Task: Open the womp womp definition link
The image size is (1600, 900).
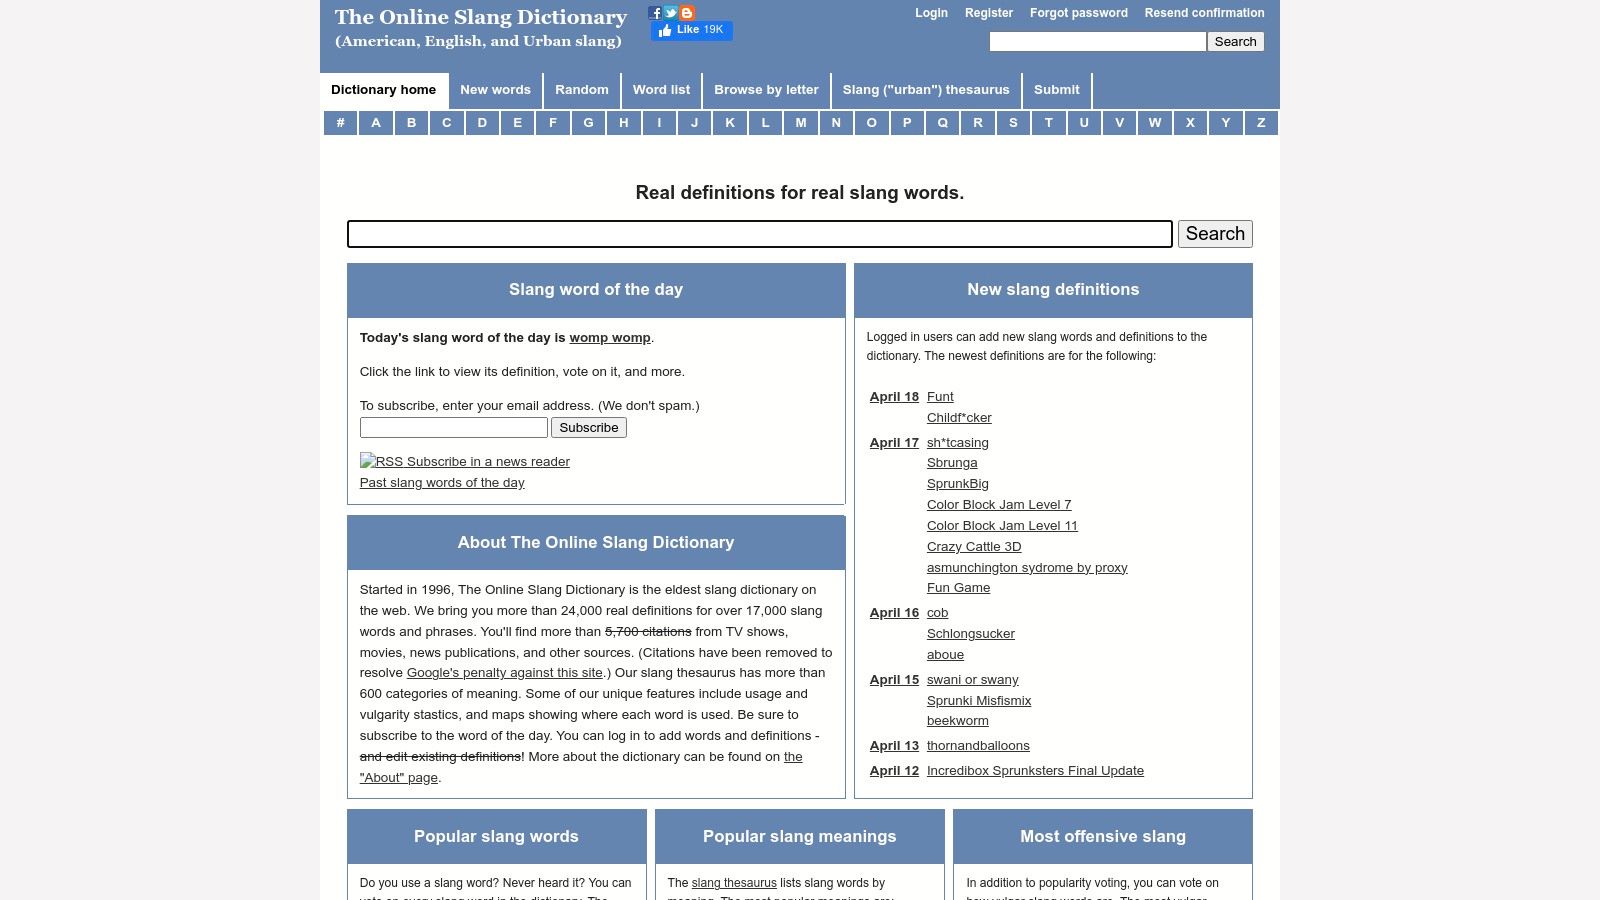Action: 609,338
